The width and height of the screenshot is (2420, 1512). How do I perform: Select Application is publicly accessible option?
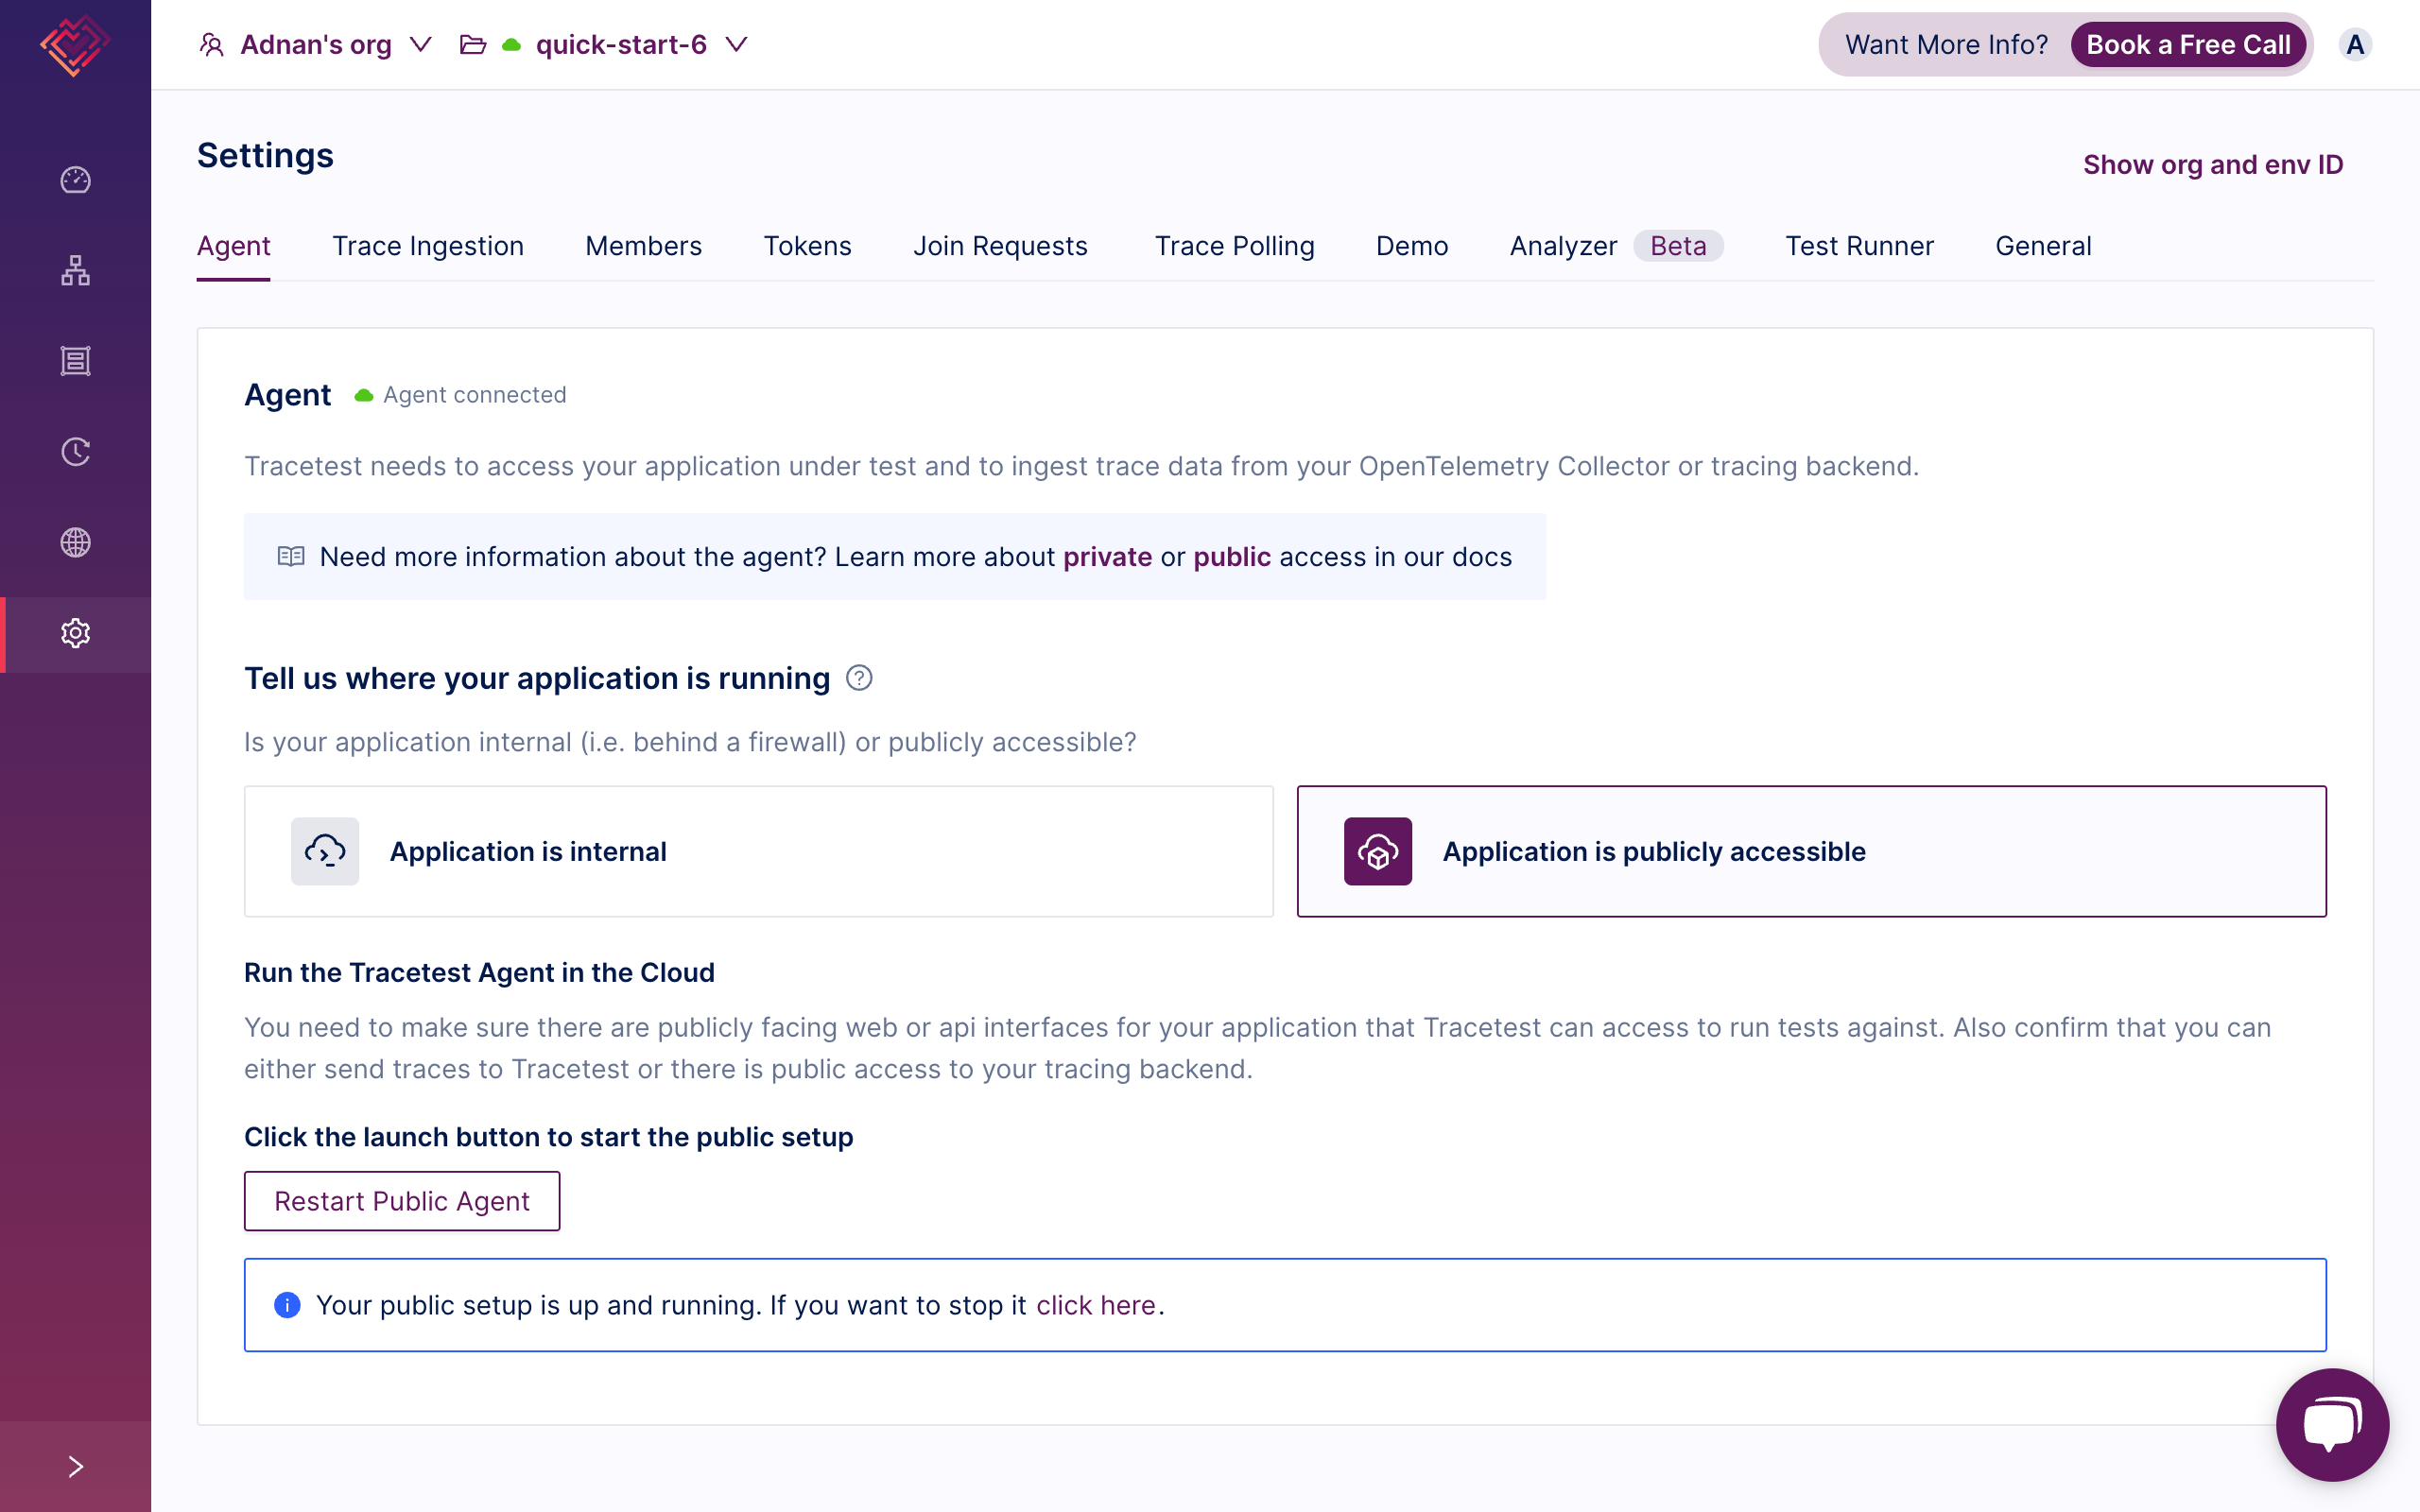[1811, 851]
